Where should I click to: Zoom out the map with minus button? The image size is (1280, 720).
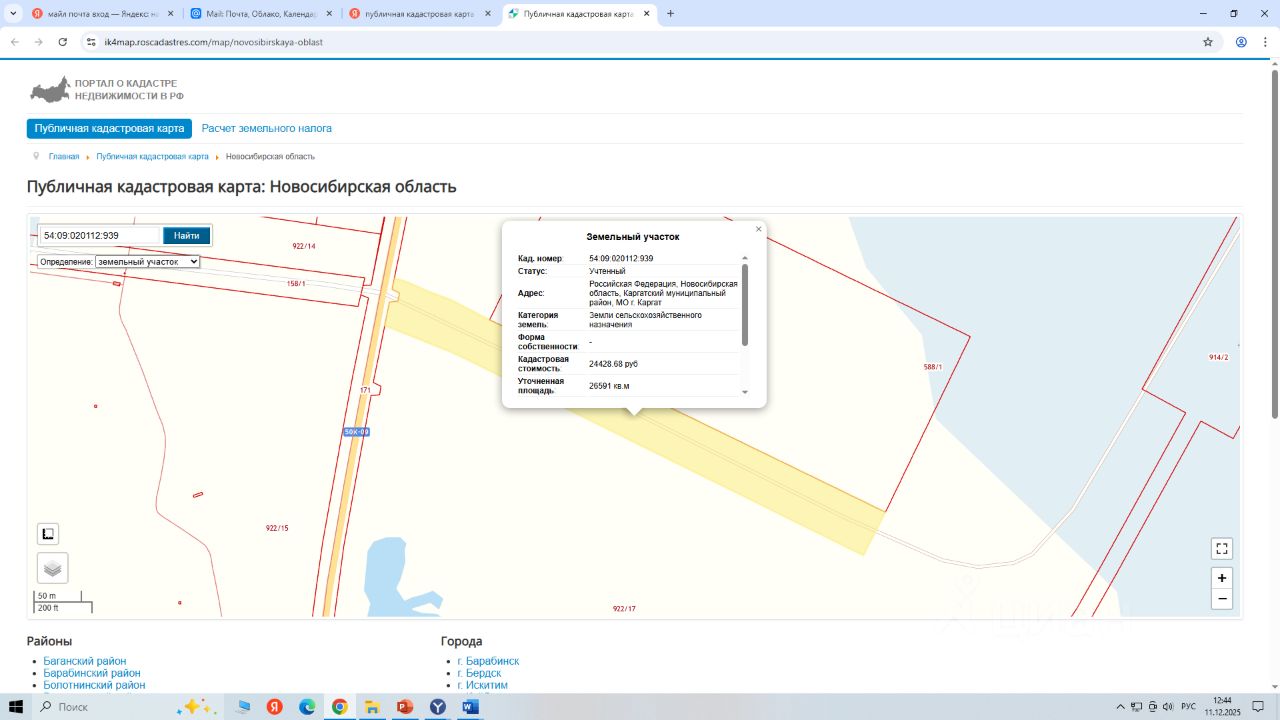coord(1221,599)
